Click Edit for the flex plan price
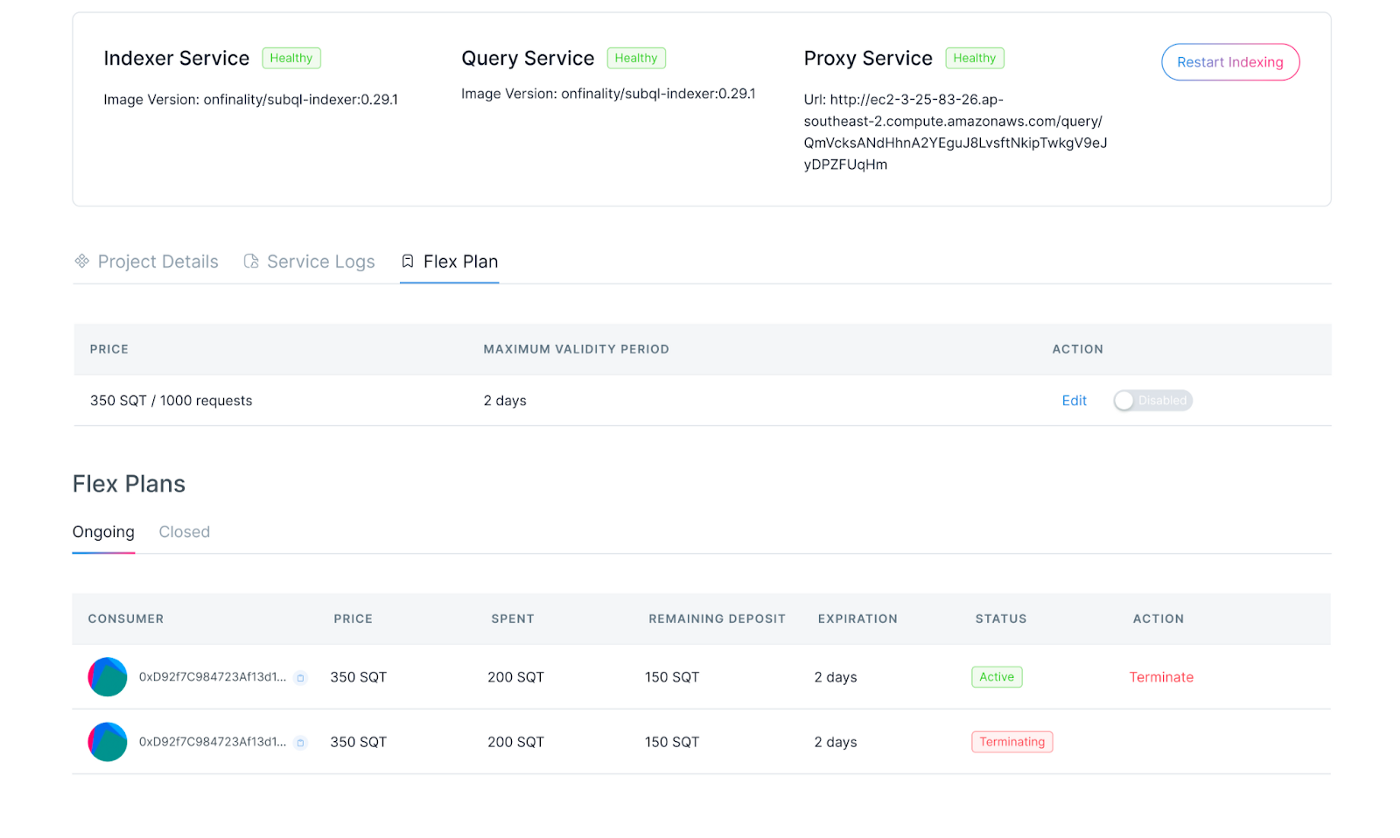 [1074, 400]
